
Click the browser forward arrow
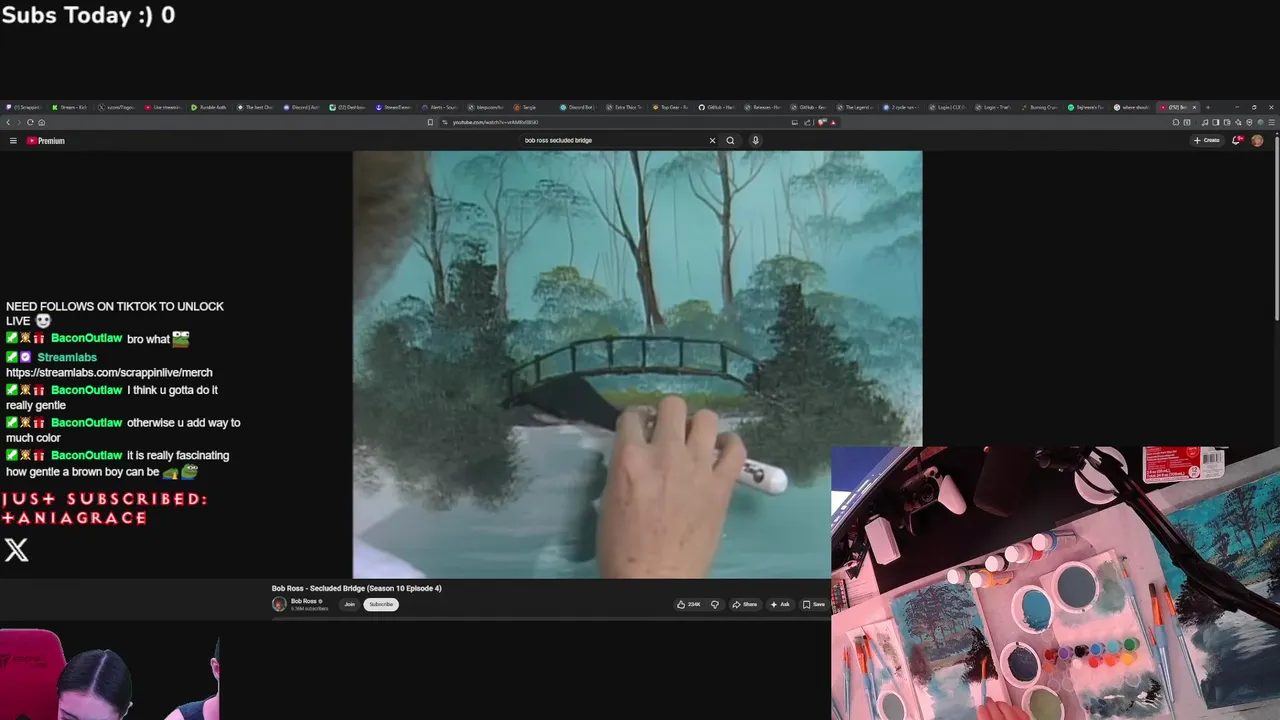click(19, 122)
